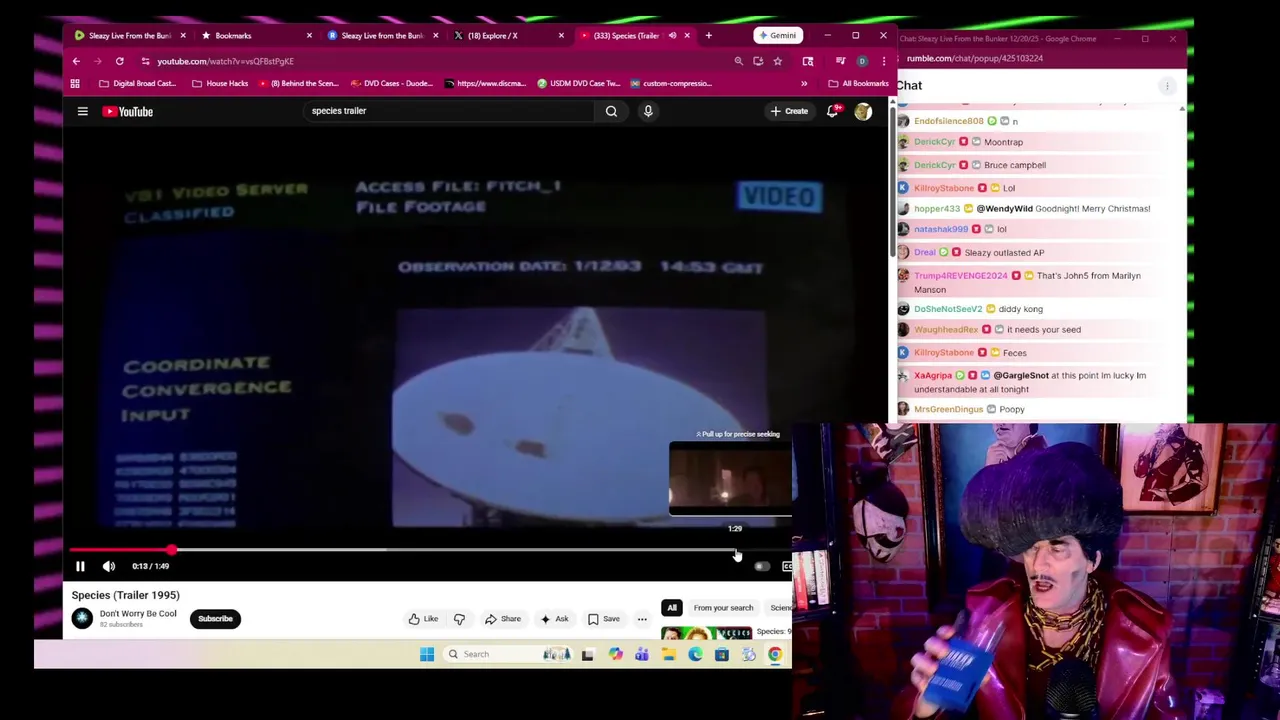Open the 'House Hacks' bookmark folder

click(x=220, y=84)
